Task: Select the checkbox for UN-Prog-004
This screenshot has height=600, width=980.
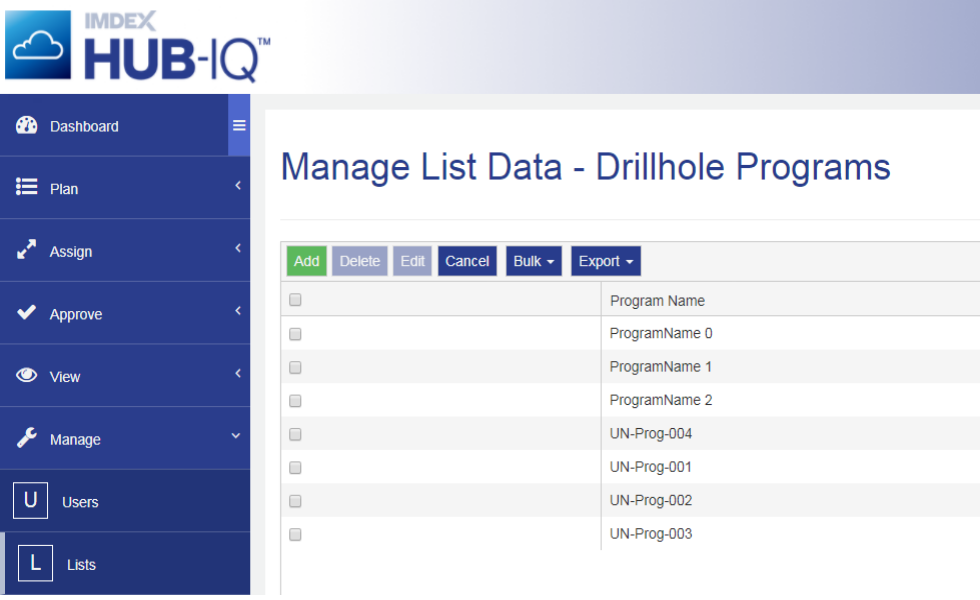Action: (x=295, y=434)
